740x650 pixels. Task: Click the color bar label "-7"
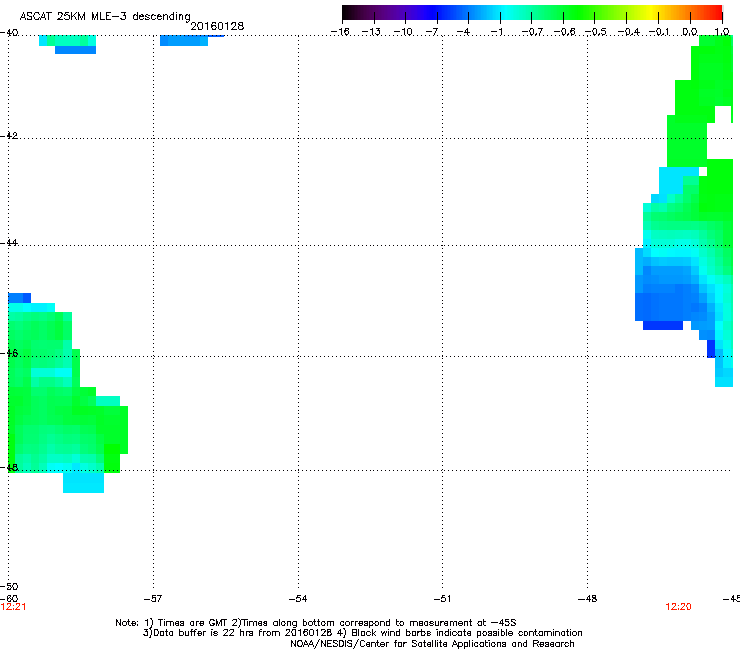coord(432,32)
